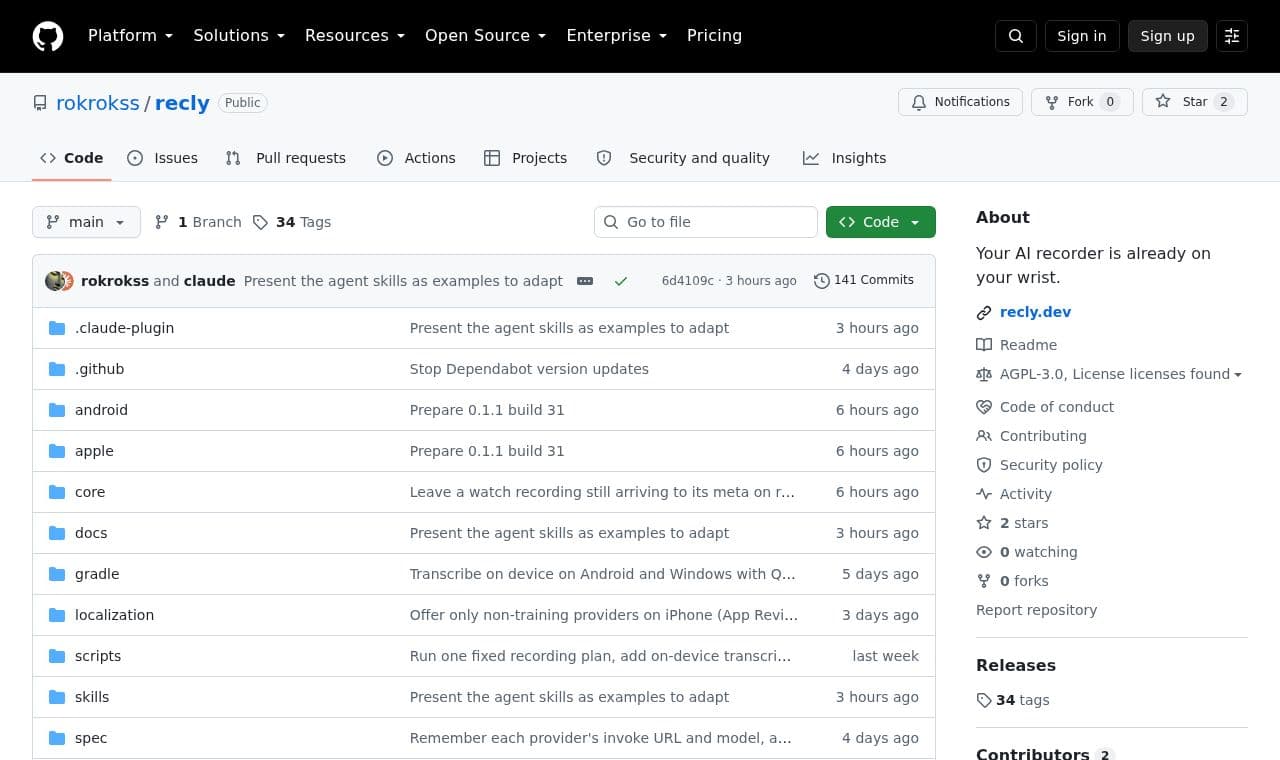Screen dimensions: 1280x760
Task: Click the Notifications bell button
Action: pyautogui.click(x=961, y=102)
